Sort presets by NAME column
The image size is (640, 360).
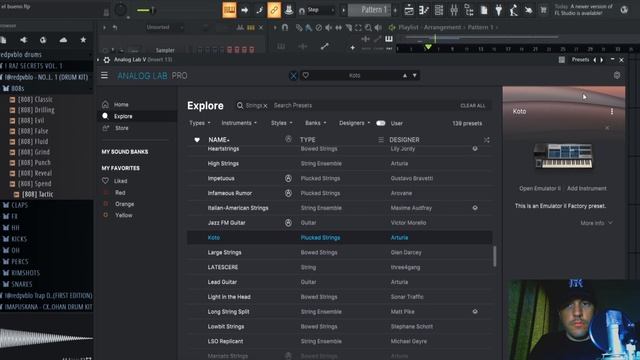(219, 140)
